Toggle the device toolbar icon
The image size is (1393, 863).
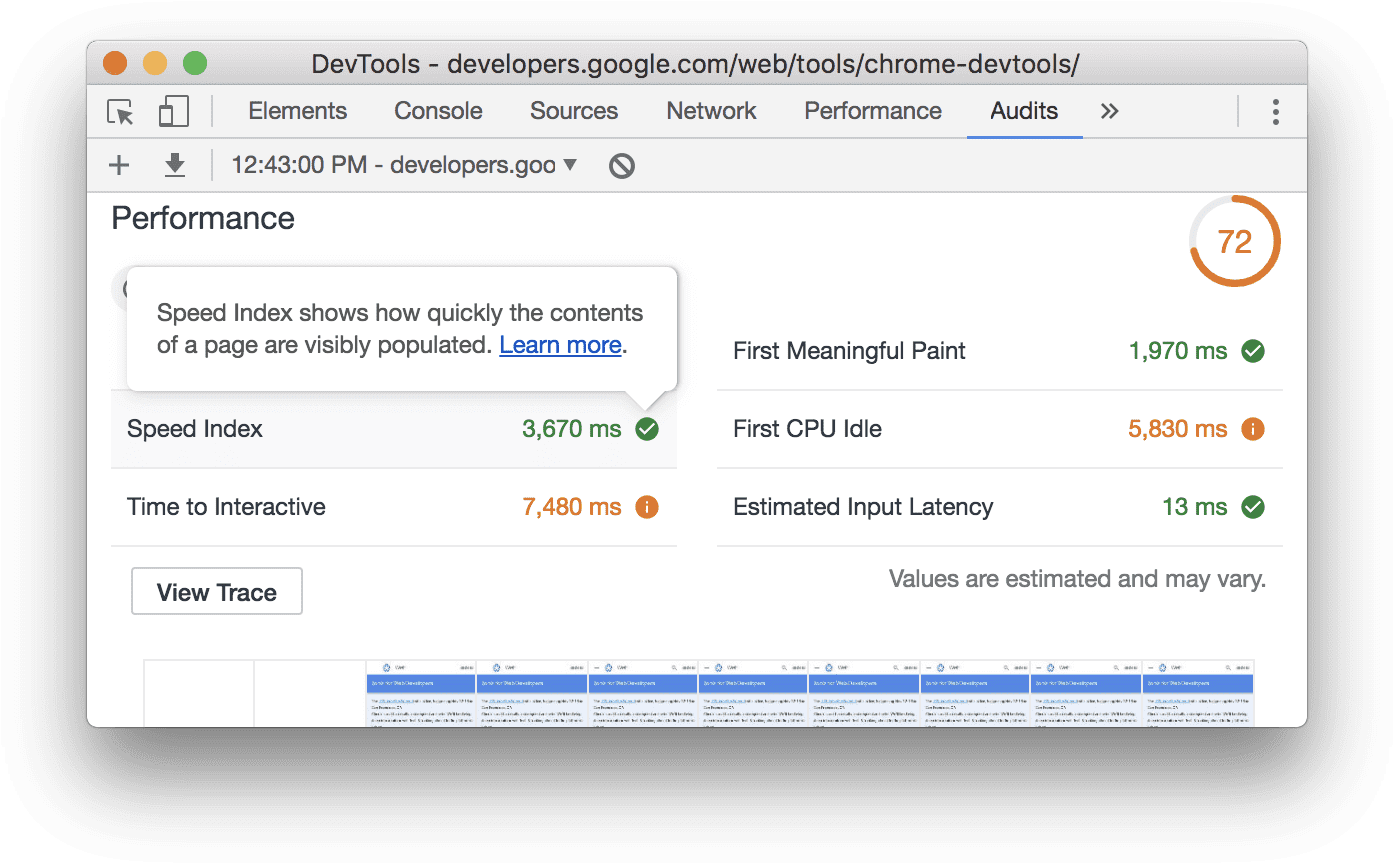click(174, 111)
